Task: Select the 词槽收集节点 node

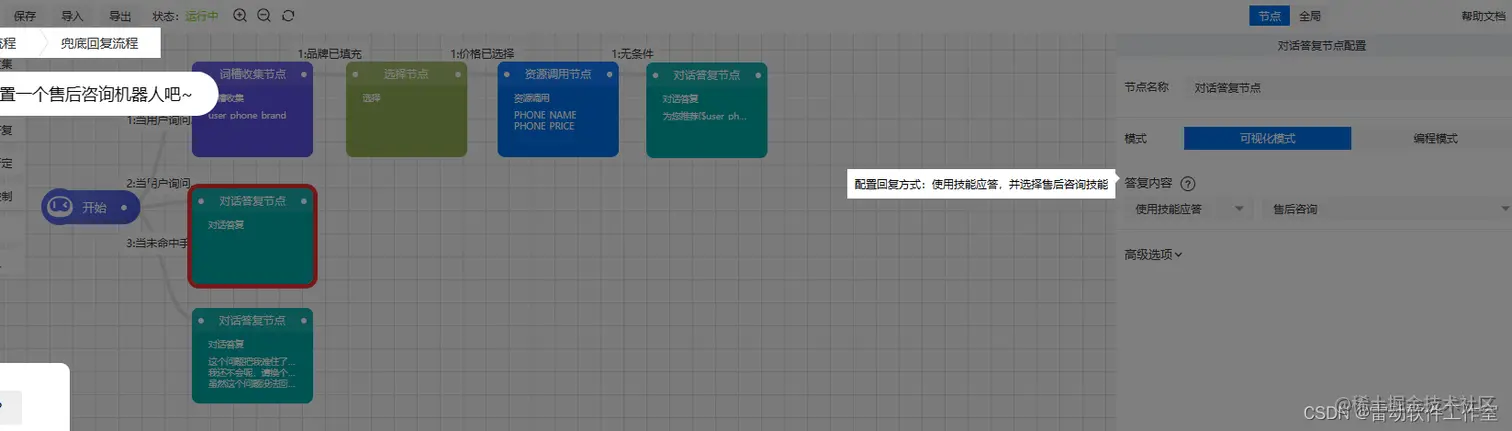Action: tap(252, 109)
